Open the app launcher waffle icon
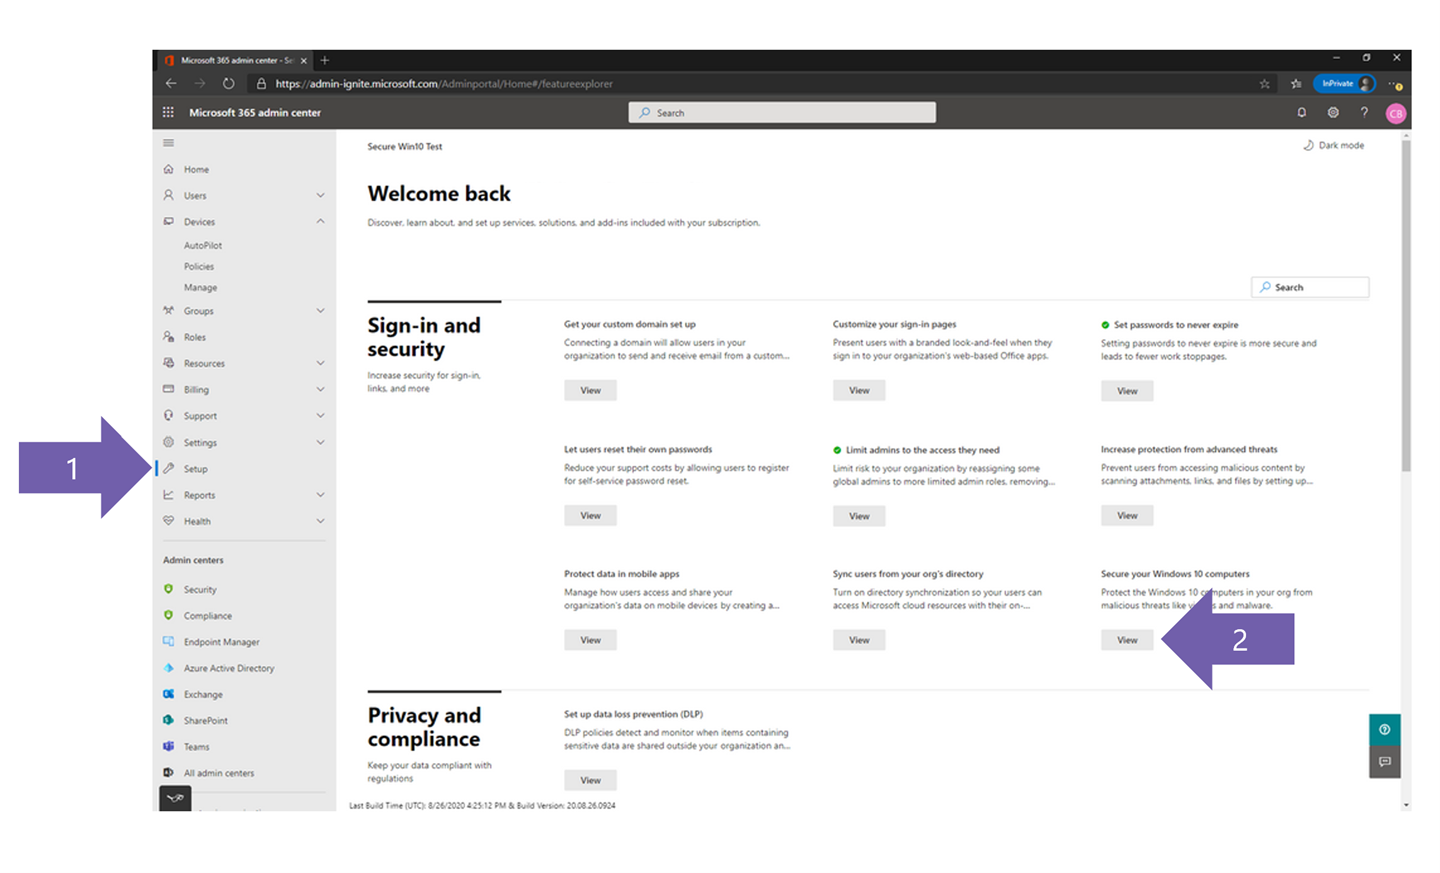The height and width of the screenshot is (873, 1440). (x=168, y=112)
